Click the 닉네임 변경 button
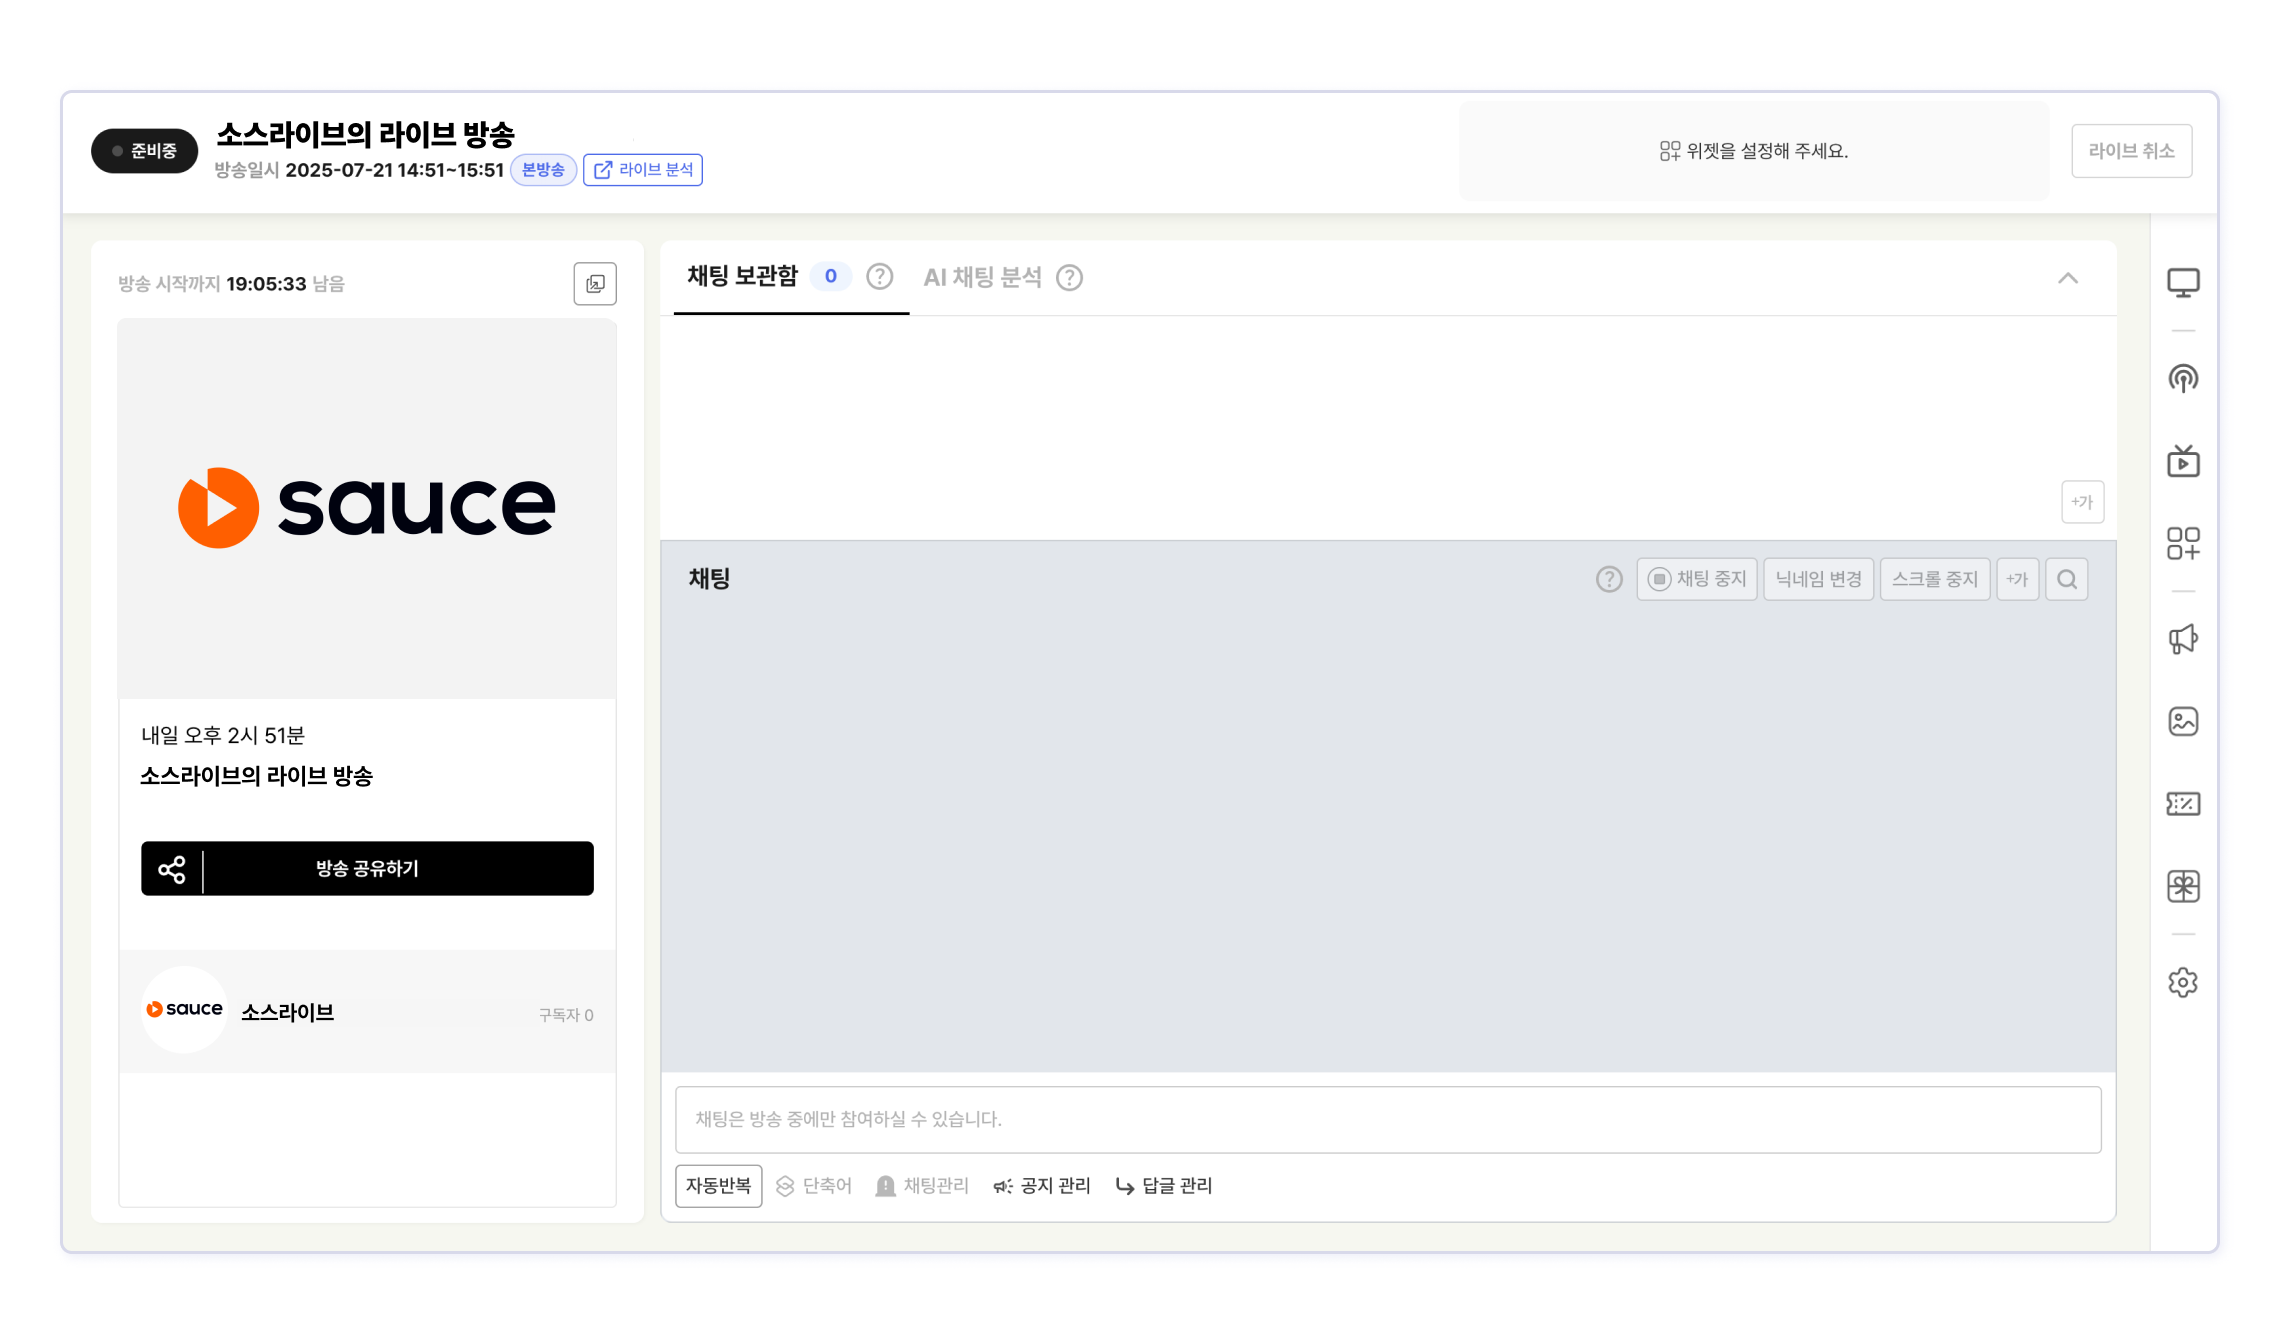The width and height of the screenshot is (2280, 1344). tap(1818, 579)
